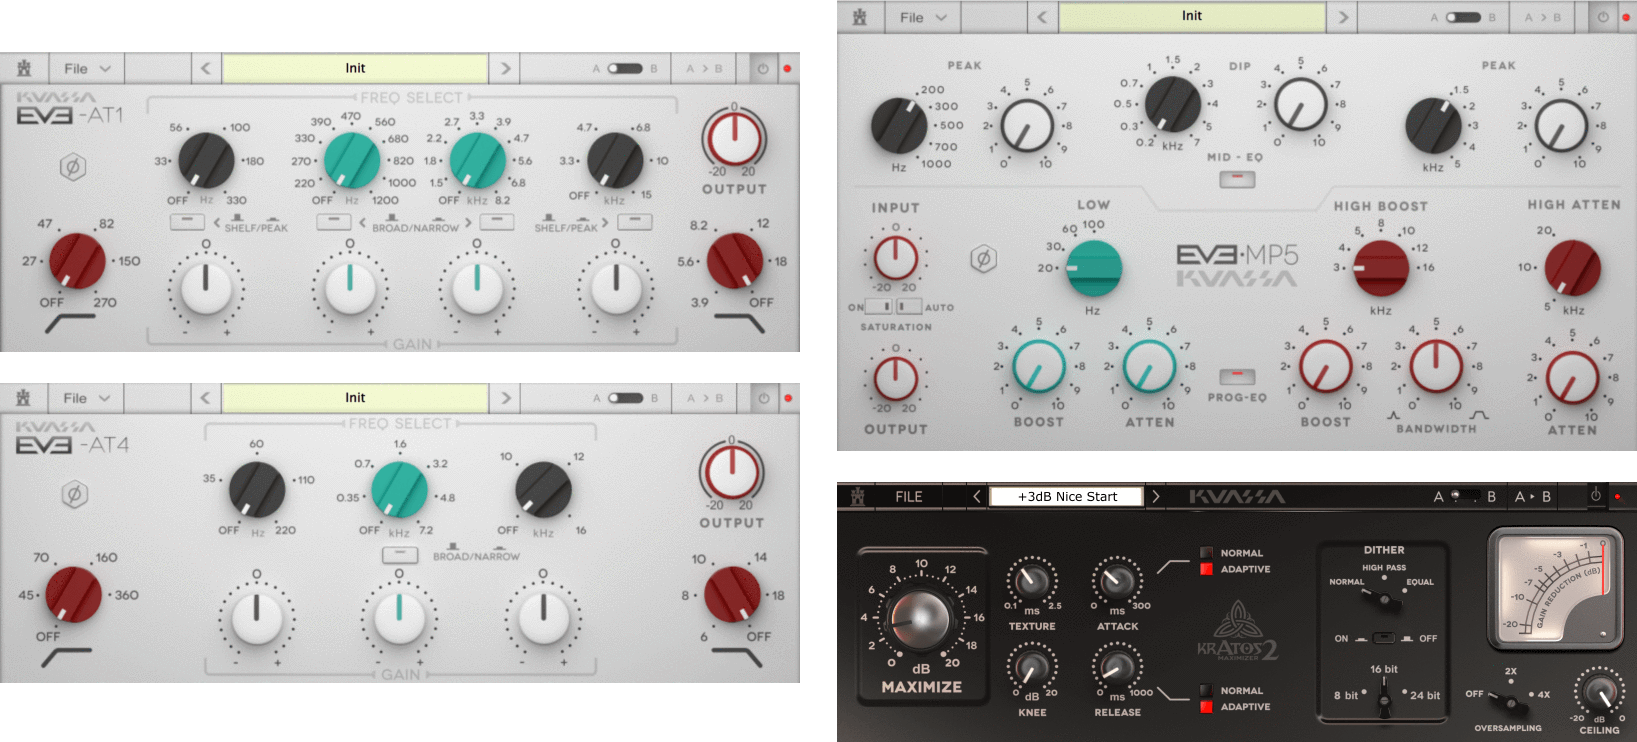Image resolution: width=1637 pixels, height=742 pixels.
Task: Click the castle logo icon in EVE-AT1
Action: [x=24, y=69]
